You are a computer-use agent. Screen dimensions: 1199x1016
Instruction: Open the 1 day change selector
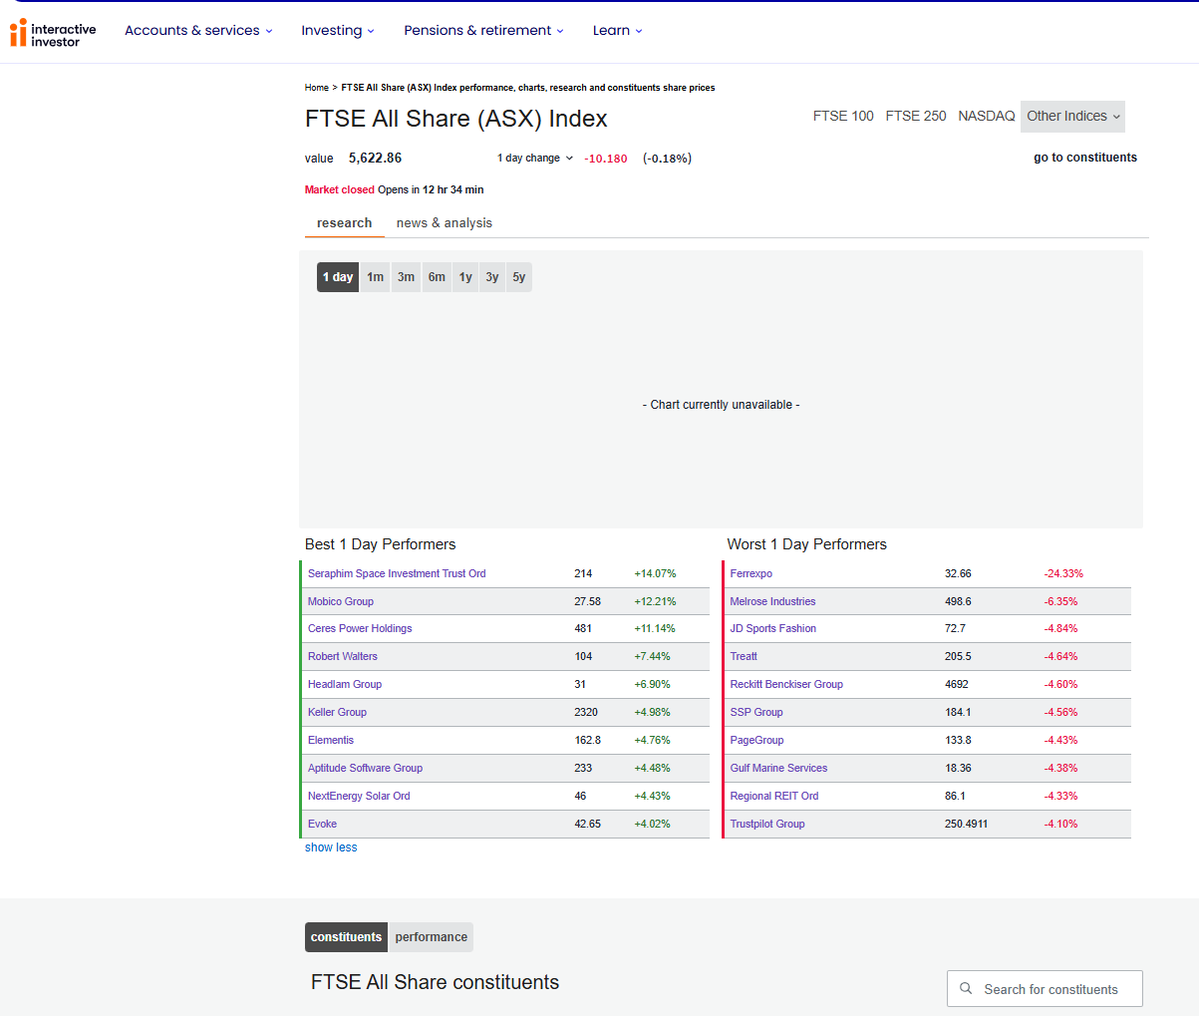pos(535,158)
